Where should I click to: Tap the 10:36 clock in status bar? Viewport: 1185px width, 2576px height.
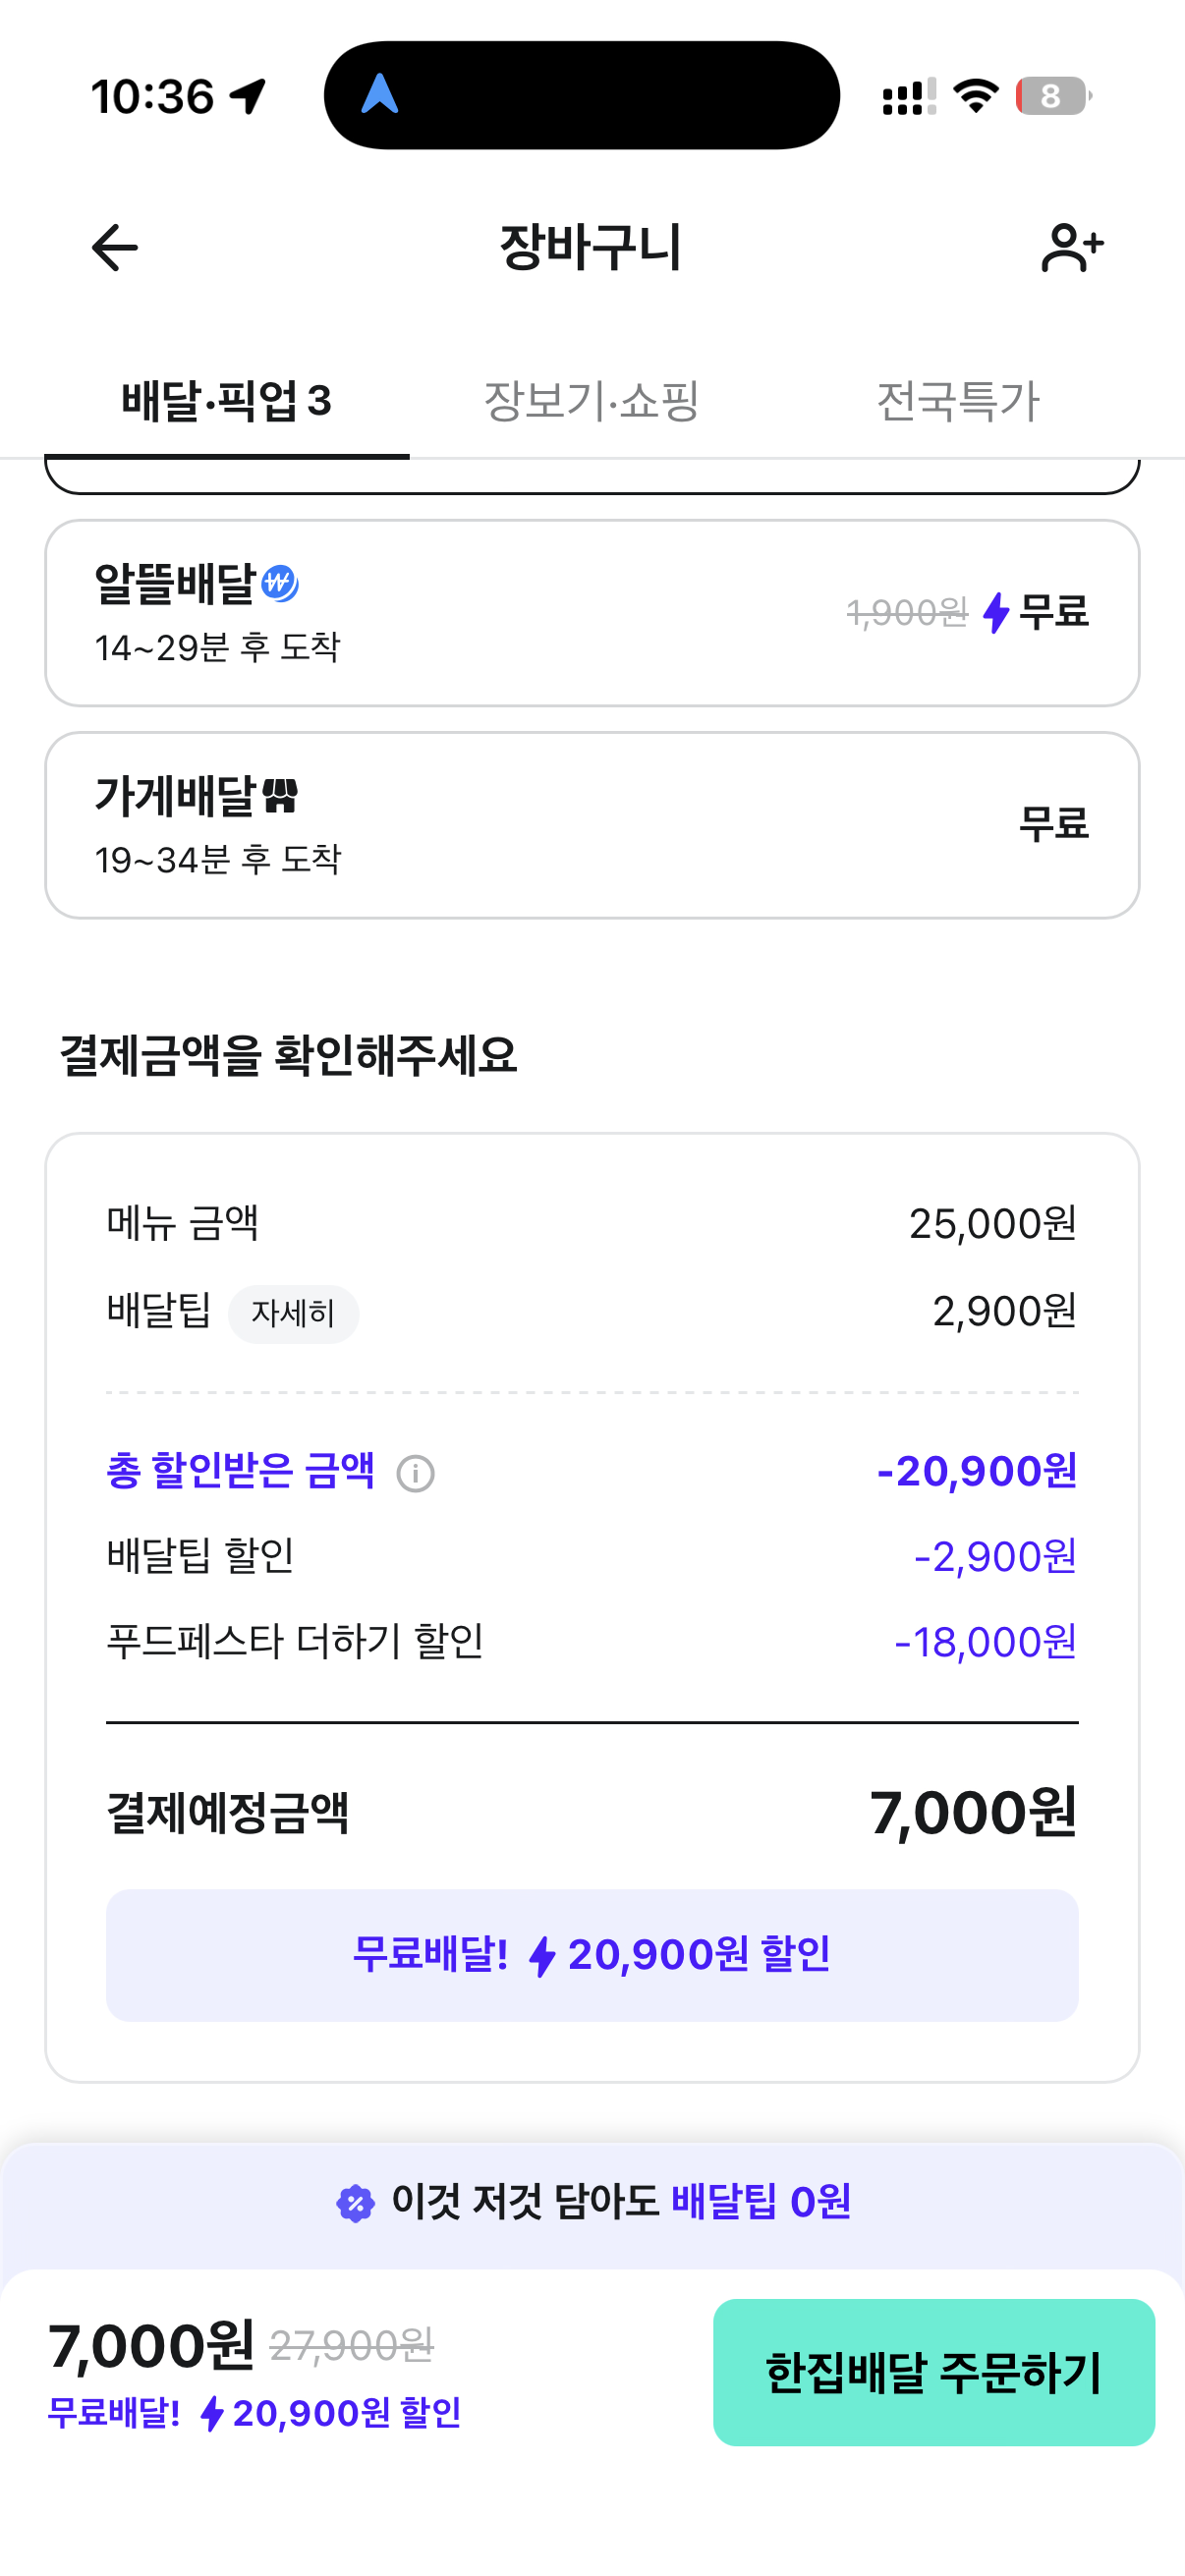pos(153,97)
